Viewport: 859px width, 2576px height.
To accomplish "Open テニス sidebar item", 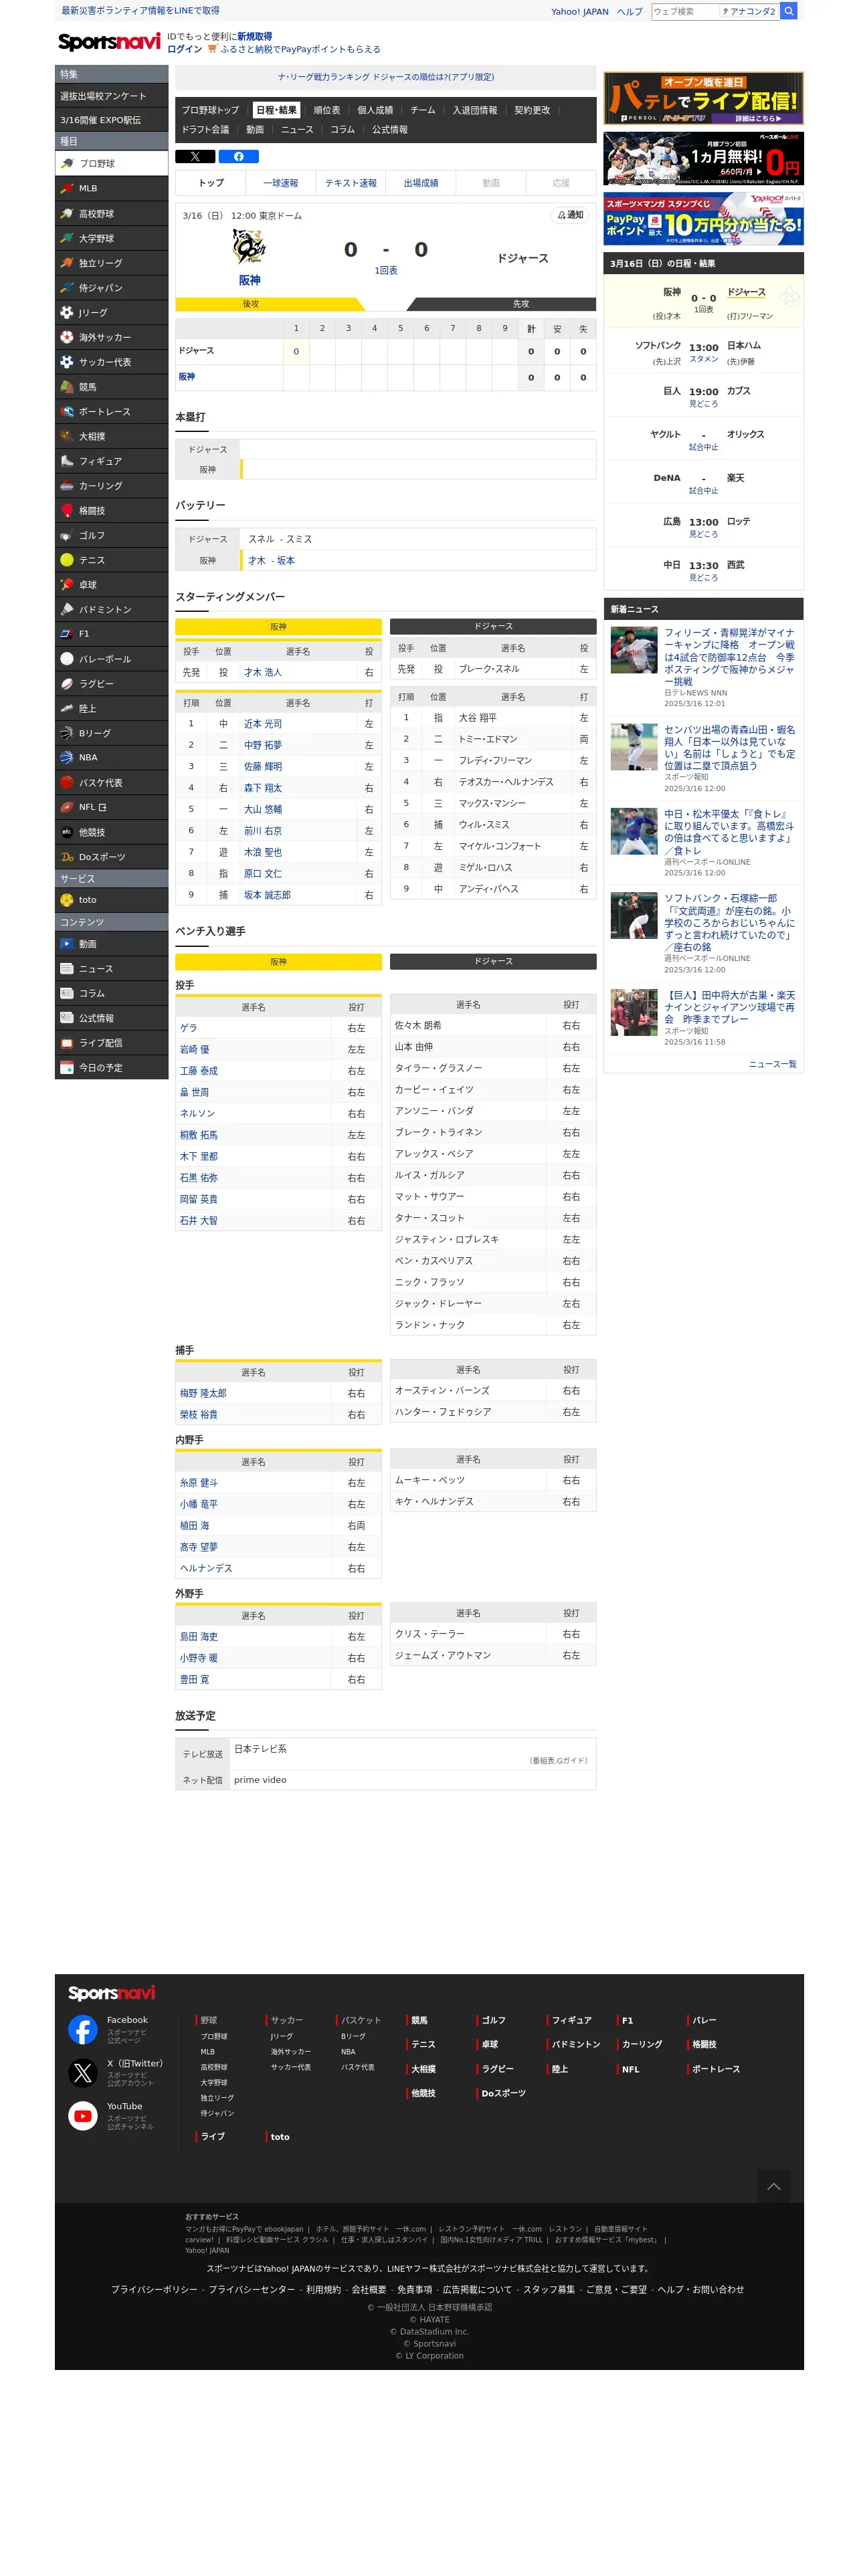I will (x=111, y=560).
